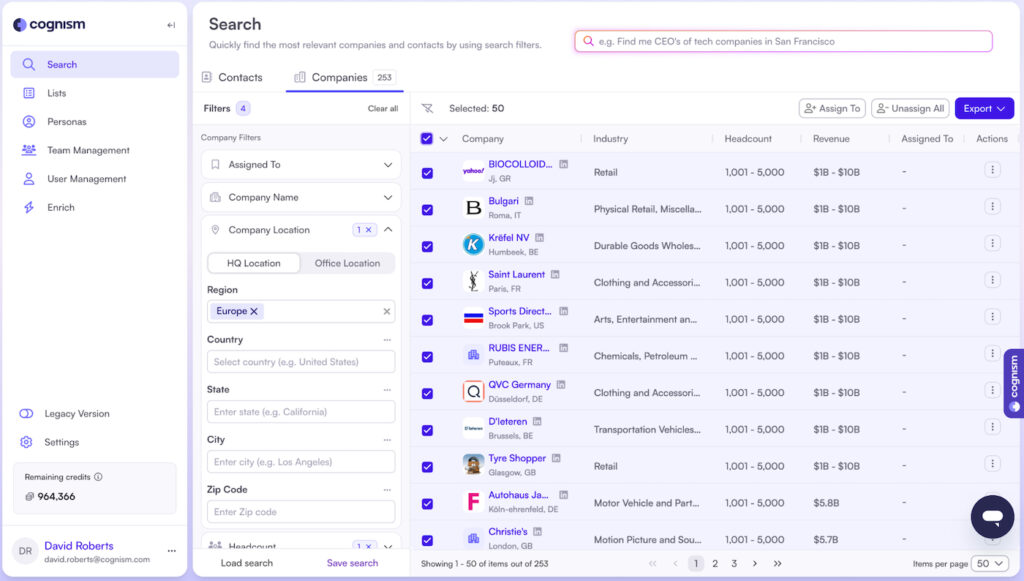1024x581 pixels.
Task: Open actions menu for D'Ieteren row
Action: coord(992,427)
